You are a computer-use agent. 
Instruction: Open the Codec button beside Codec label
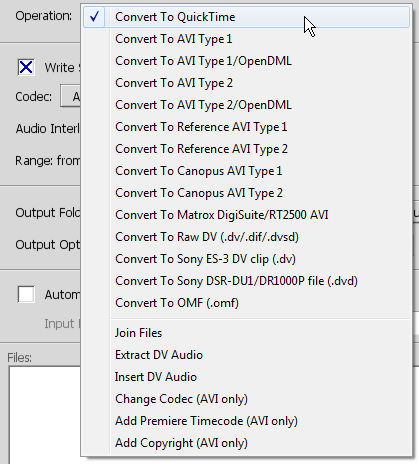(x=70, y=96)
